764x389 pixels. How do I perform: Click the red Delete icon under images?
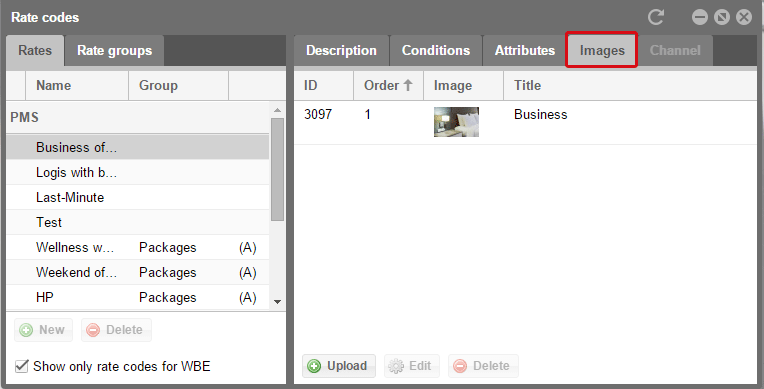[460, 366]
